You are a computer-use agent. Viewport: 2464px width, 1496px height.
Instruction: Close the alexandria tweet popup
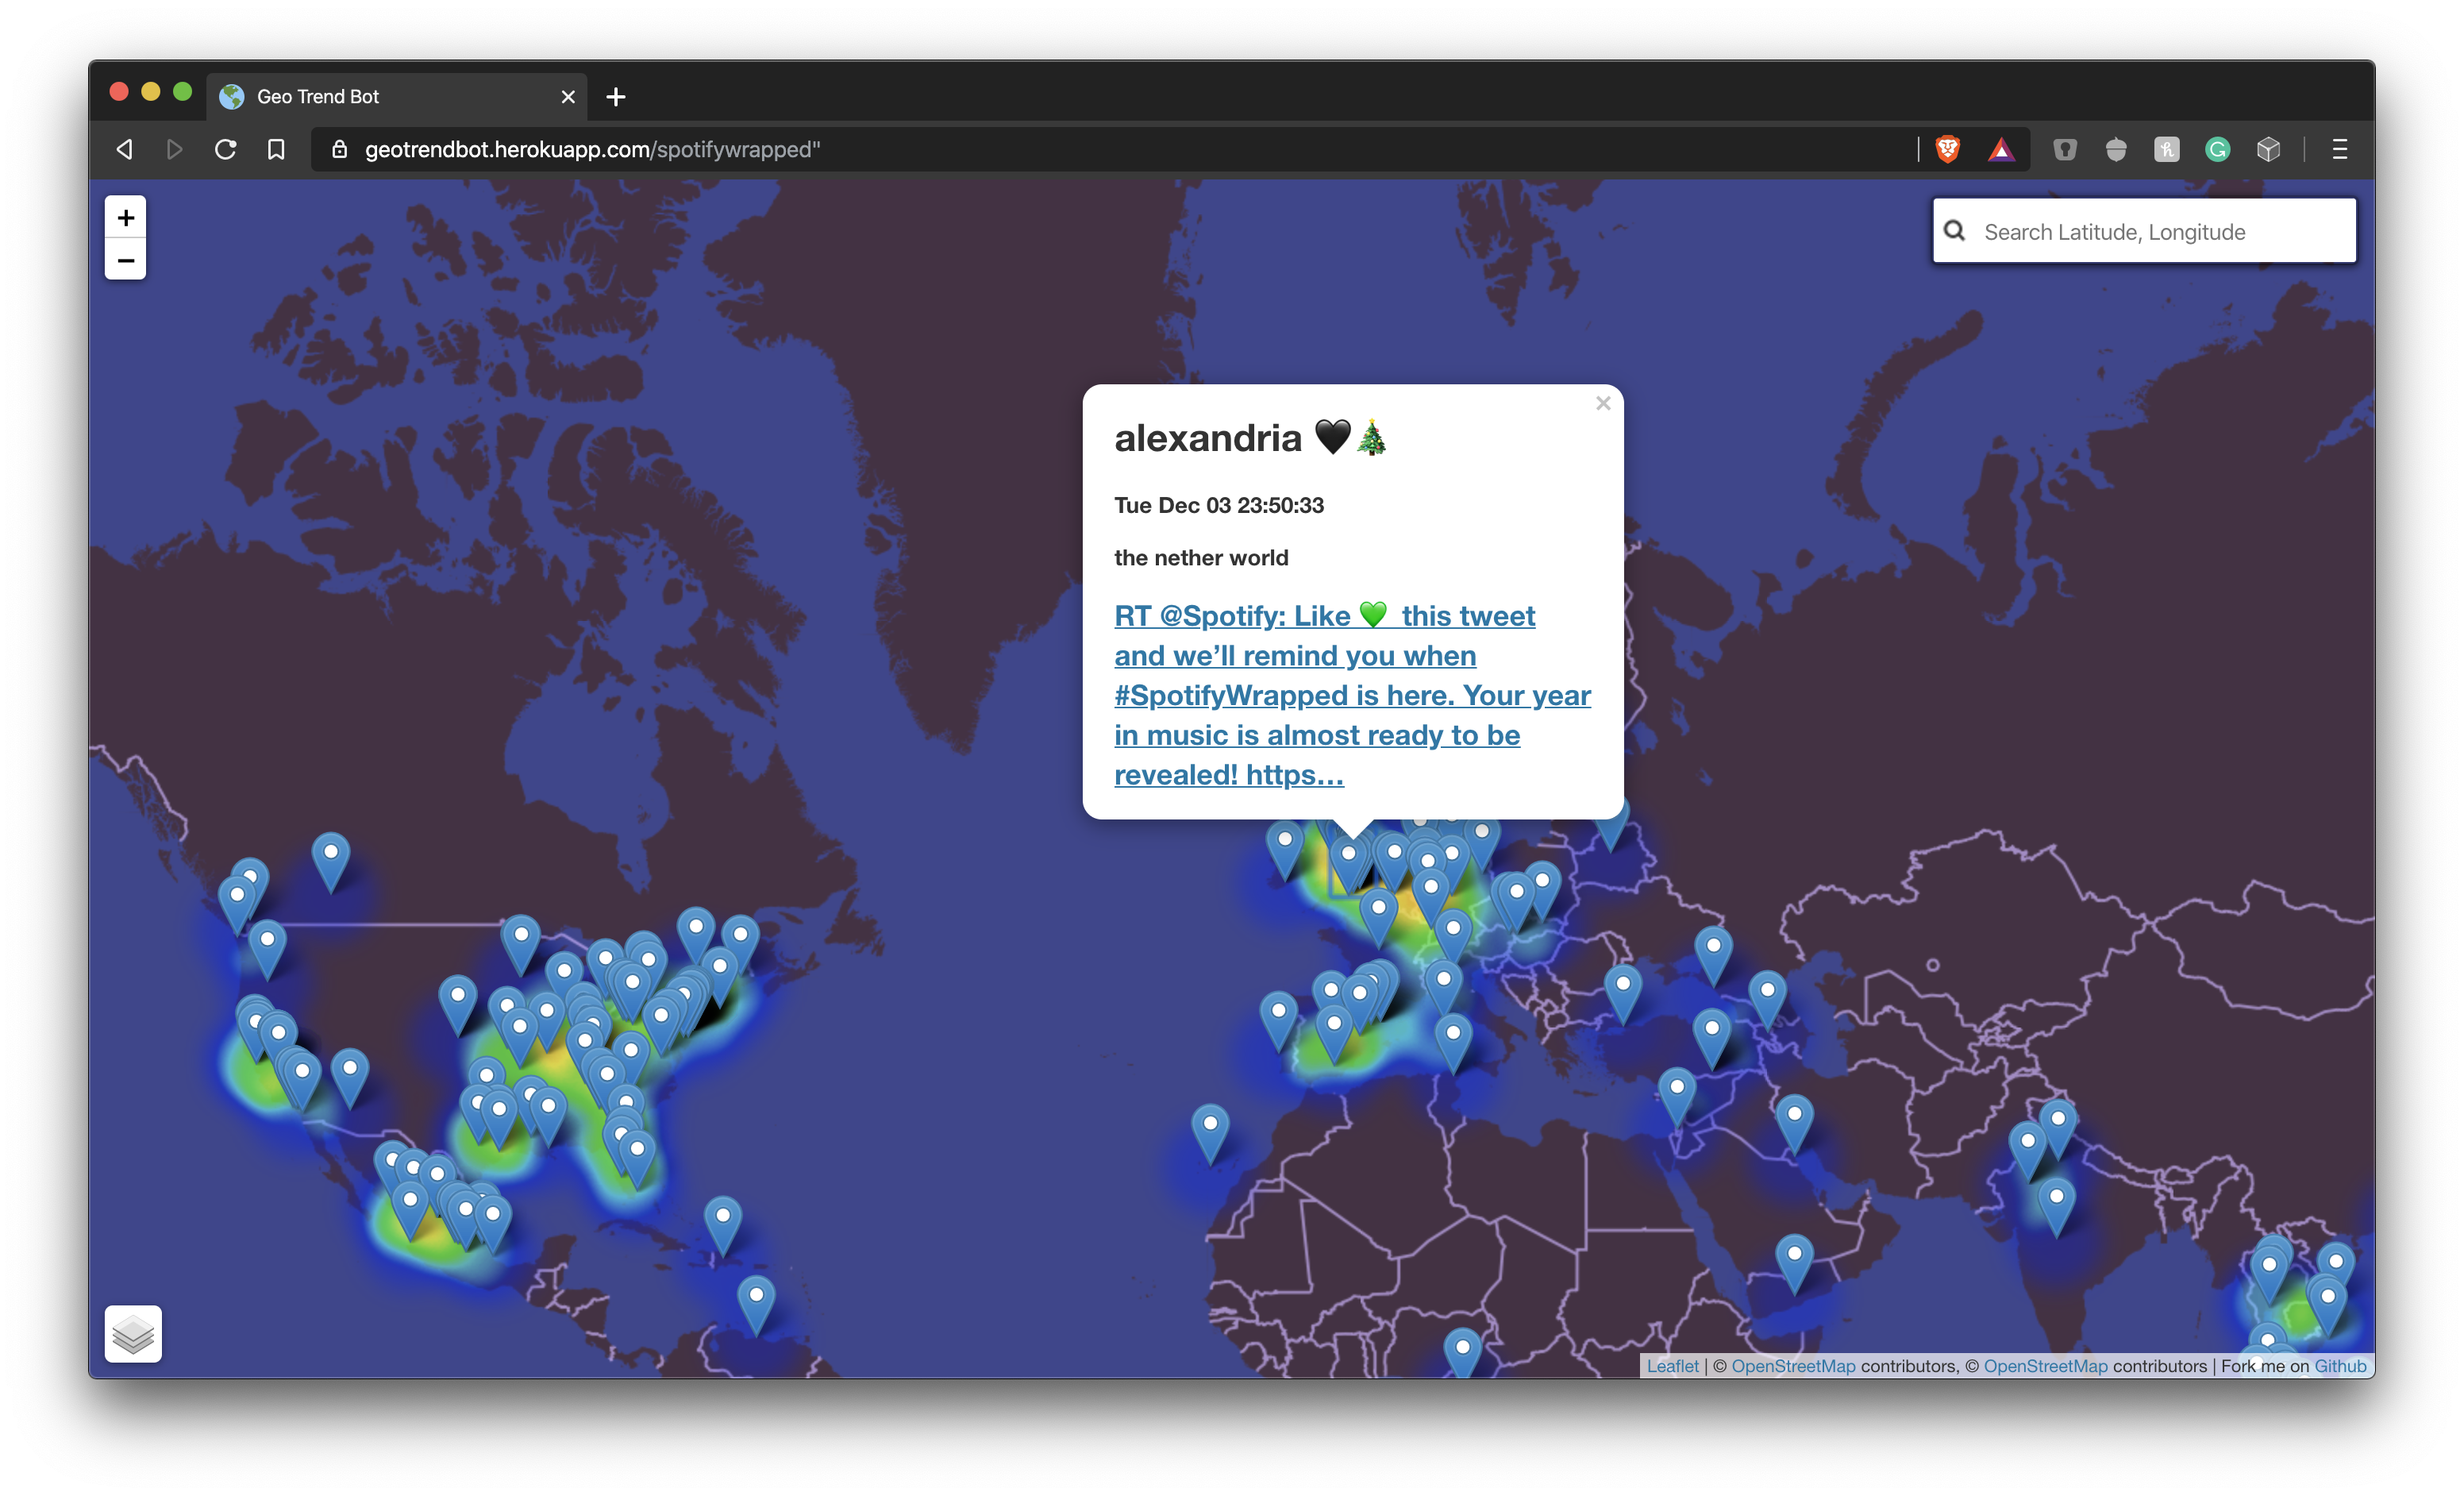coord(1603,403)
